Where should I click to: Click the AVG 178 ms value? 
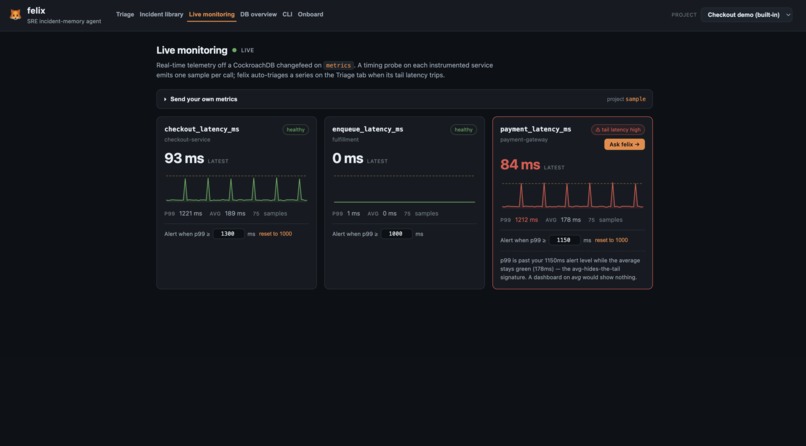571,219
